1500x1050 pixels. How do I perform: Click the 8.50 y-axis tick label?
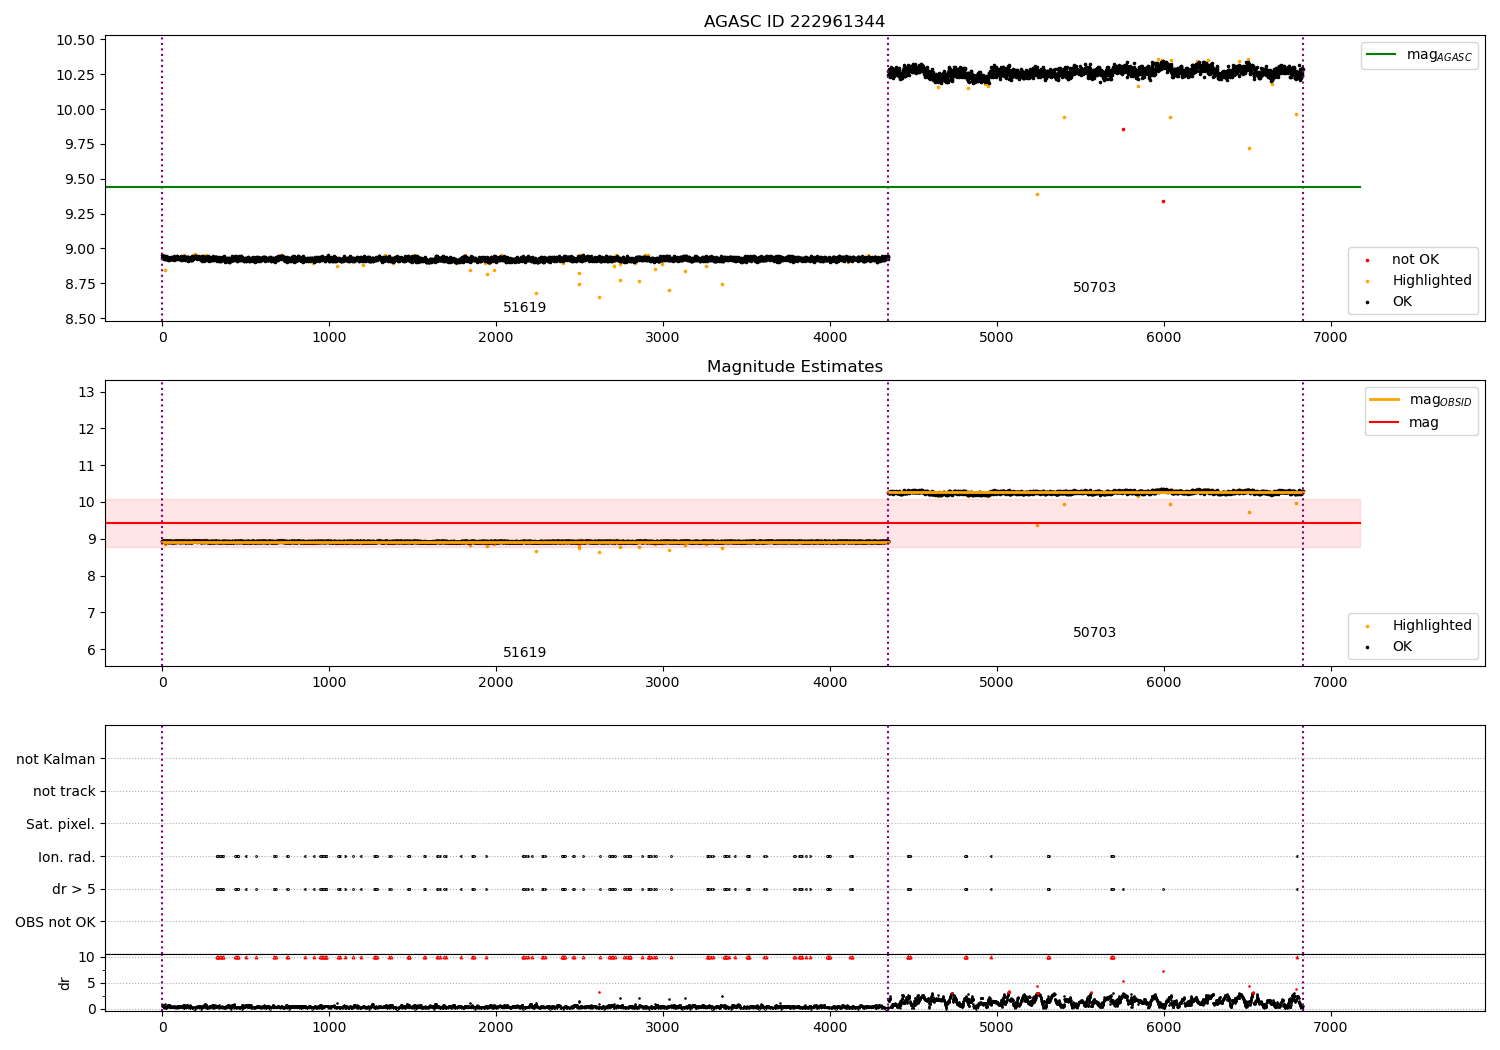tap(79, 320)
